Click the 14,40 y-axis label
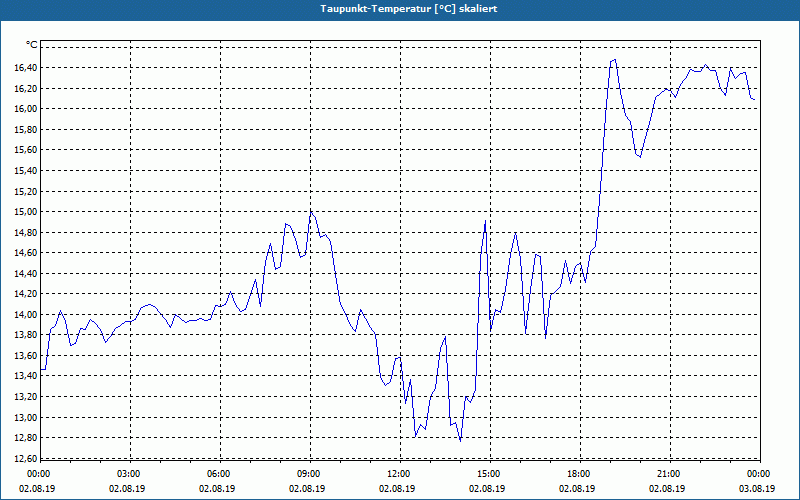The width and height of the screenshot is (800, 500). click(26, 273)
